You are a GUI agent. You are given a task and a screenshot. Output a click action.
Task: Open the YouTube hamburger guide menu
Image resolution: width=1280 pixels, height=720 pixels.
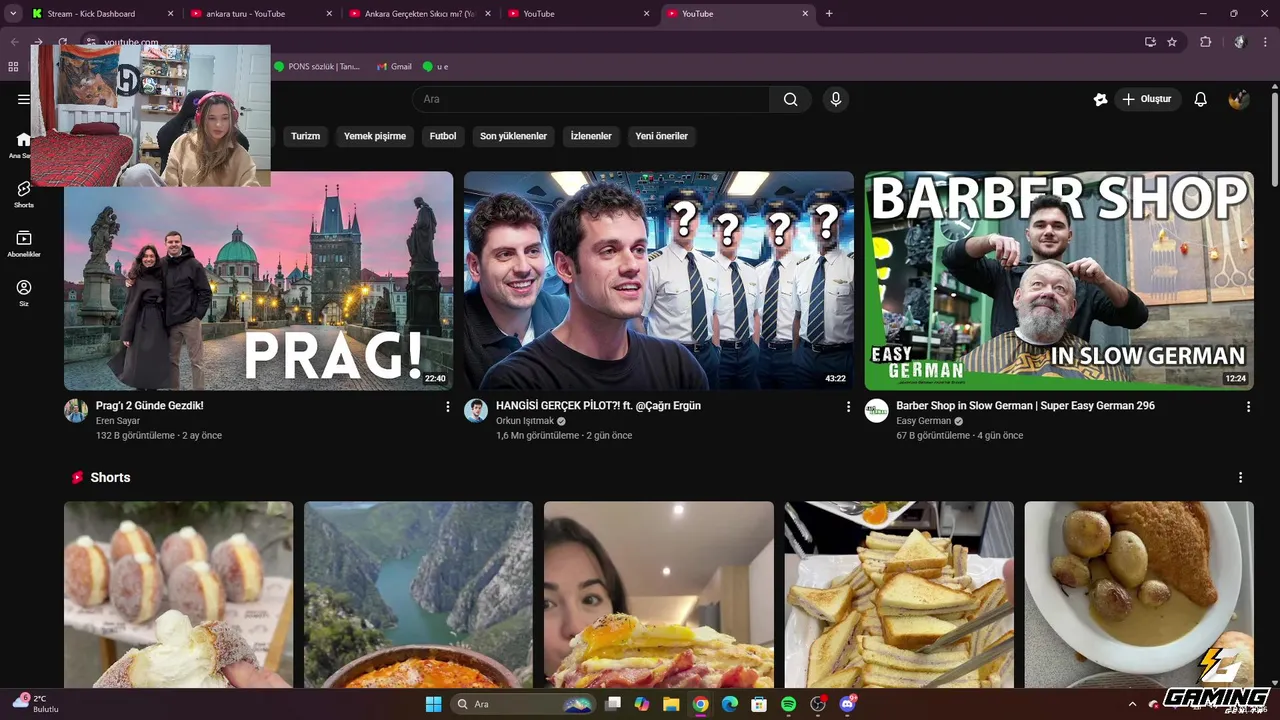coord(23,99)
